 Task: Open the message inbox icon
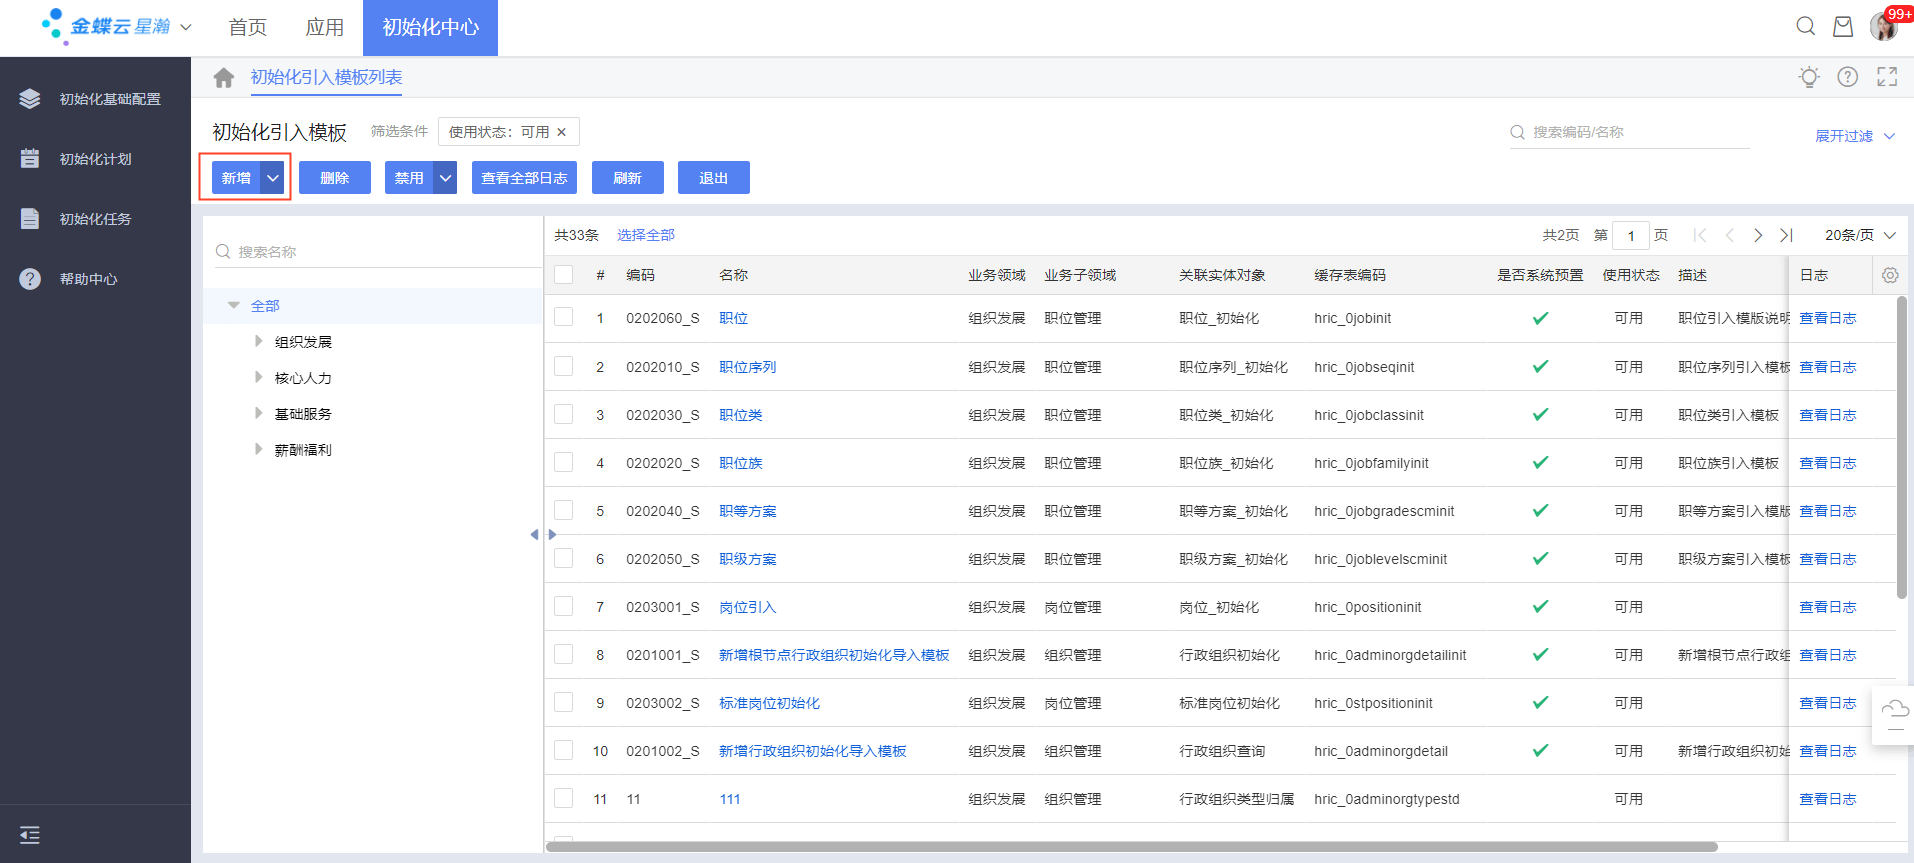tap(1842, 27)
